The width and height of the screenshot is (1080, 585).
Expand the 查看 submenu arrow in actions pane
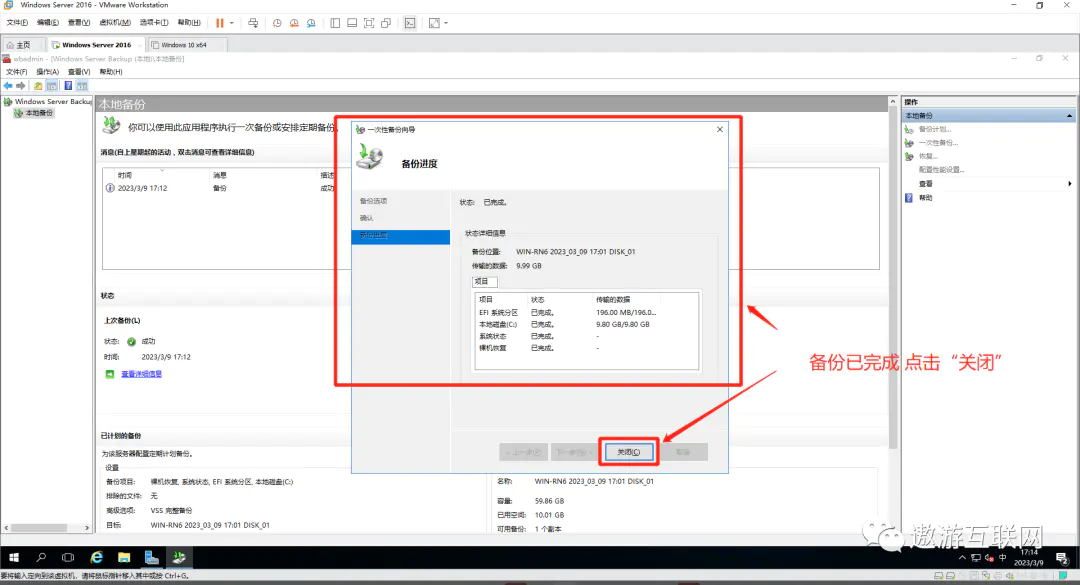click(1070, 183)
